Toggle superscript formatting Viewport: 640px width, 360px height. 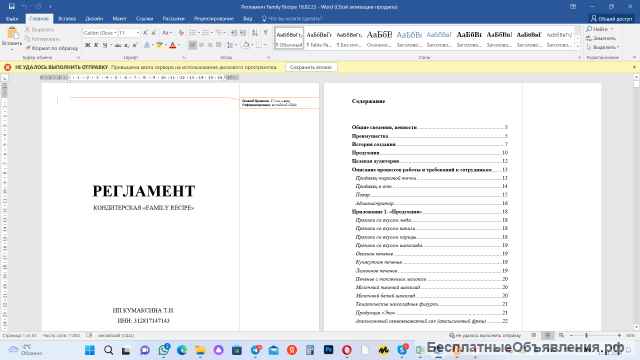click(134, 45)
